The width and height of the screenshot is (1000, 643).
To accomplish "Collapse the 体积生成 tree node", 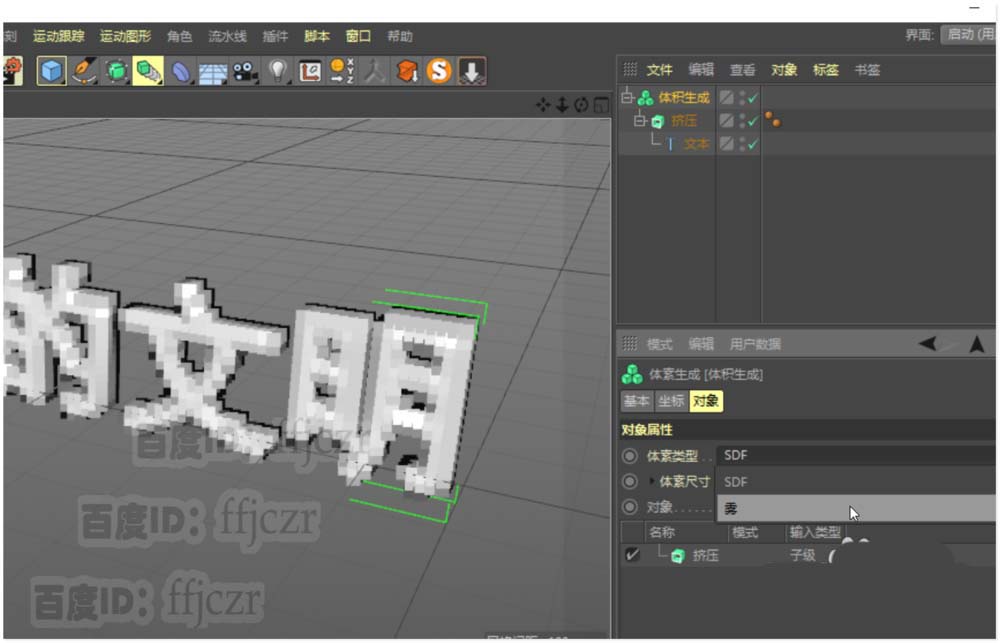I will click(x=627, y=98).
